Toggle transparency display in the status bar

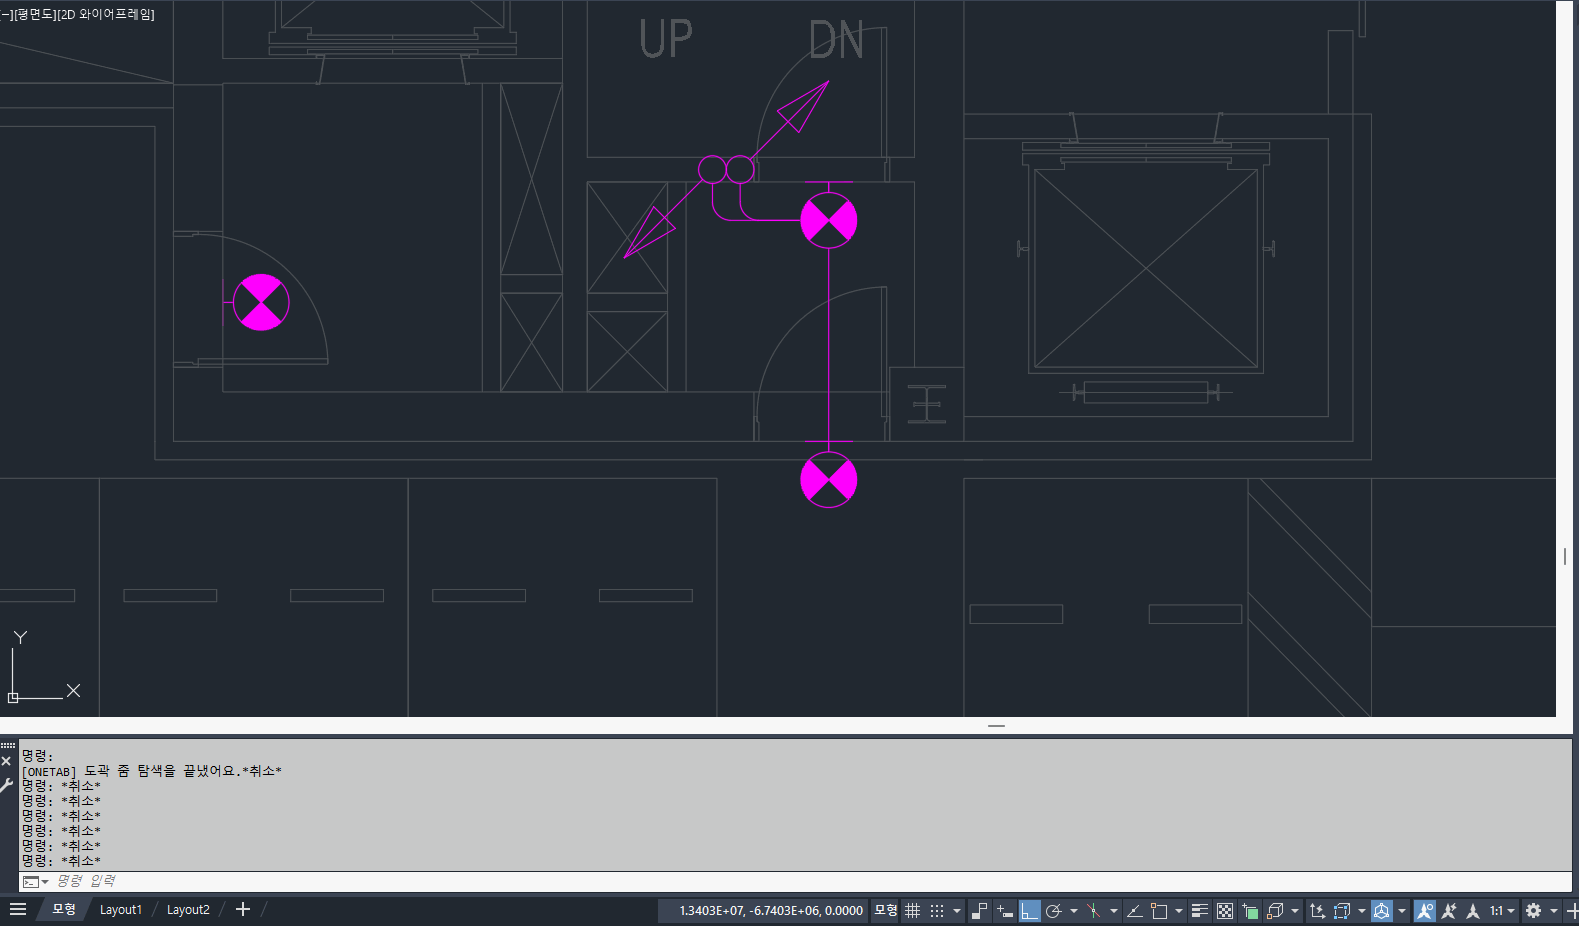(x=1225, y=910)
